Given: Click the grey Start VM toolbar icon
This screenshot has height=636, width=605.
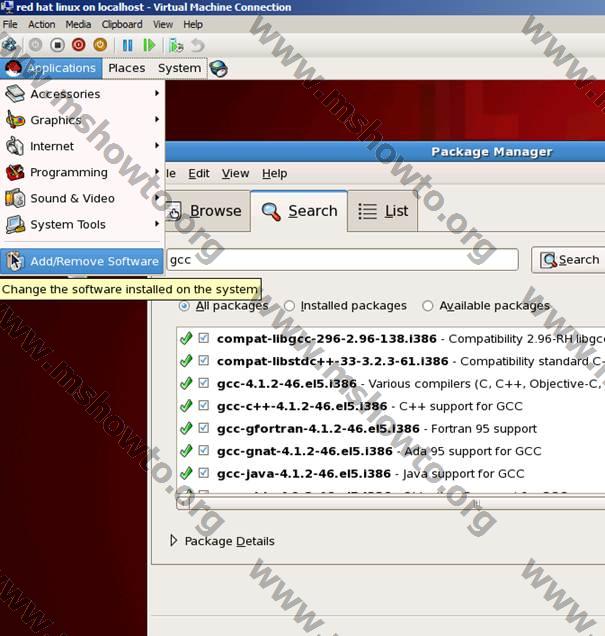Looking at the screenshot, I should tap(36, 45).
